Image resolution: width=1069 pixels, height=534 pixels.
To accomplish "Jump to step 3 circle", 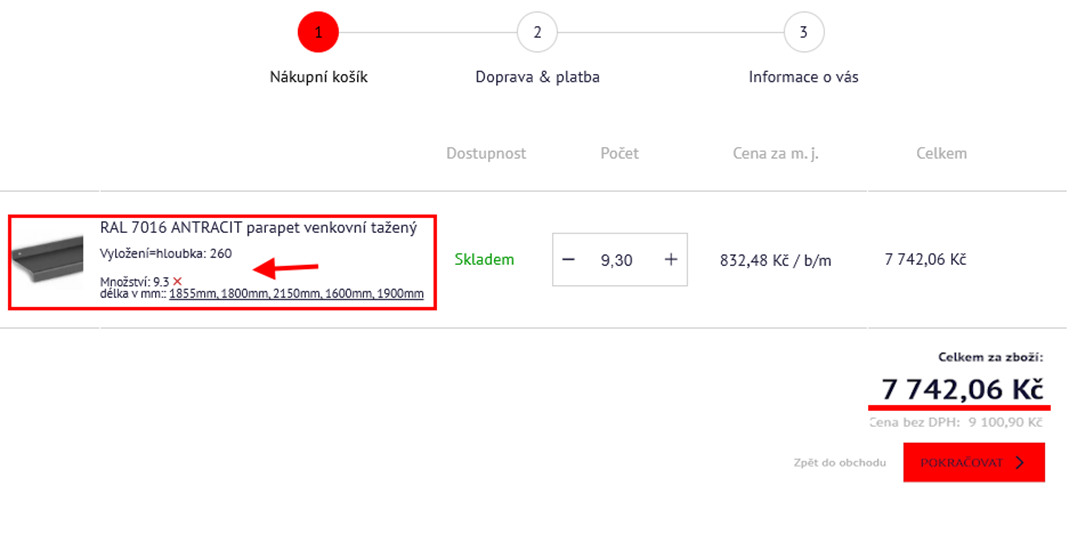I will point(803,32).
